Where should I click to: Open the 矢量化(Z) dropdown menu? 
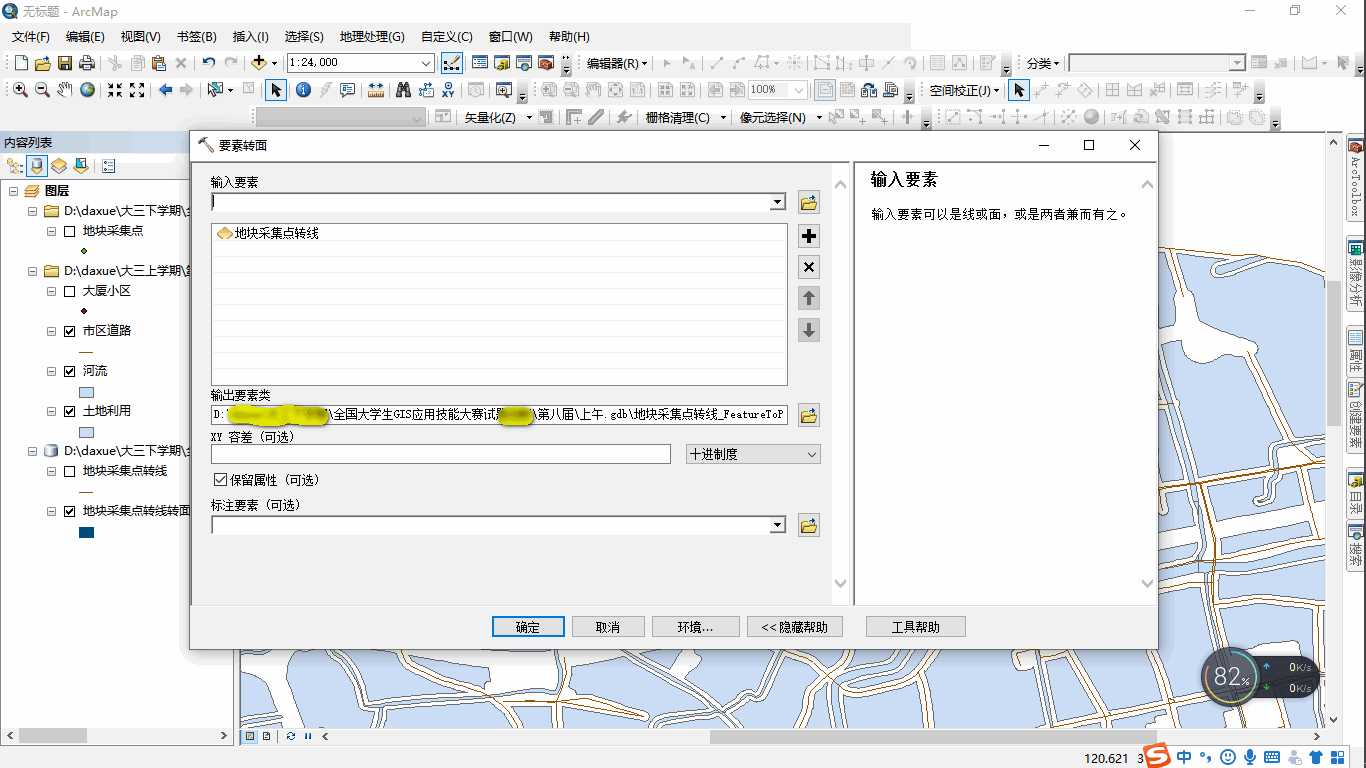pos(496,117)
